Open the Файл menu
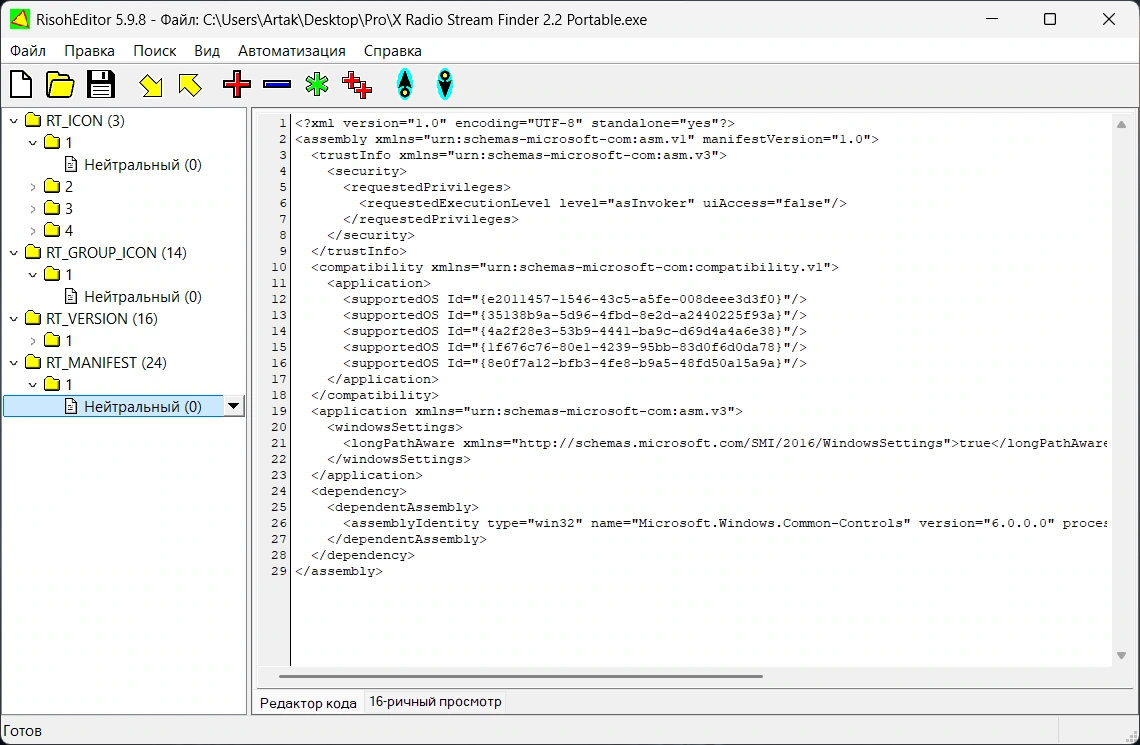1140x745 pixels. pos(28,51)
